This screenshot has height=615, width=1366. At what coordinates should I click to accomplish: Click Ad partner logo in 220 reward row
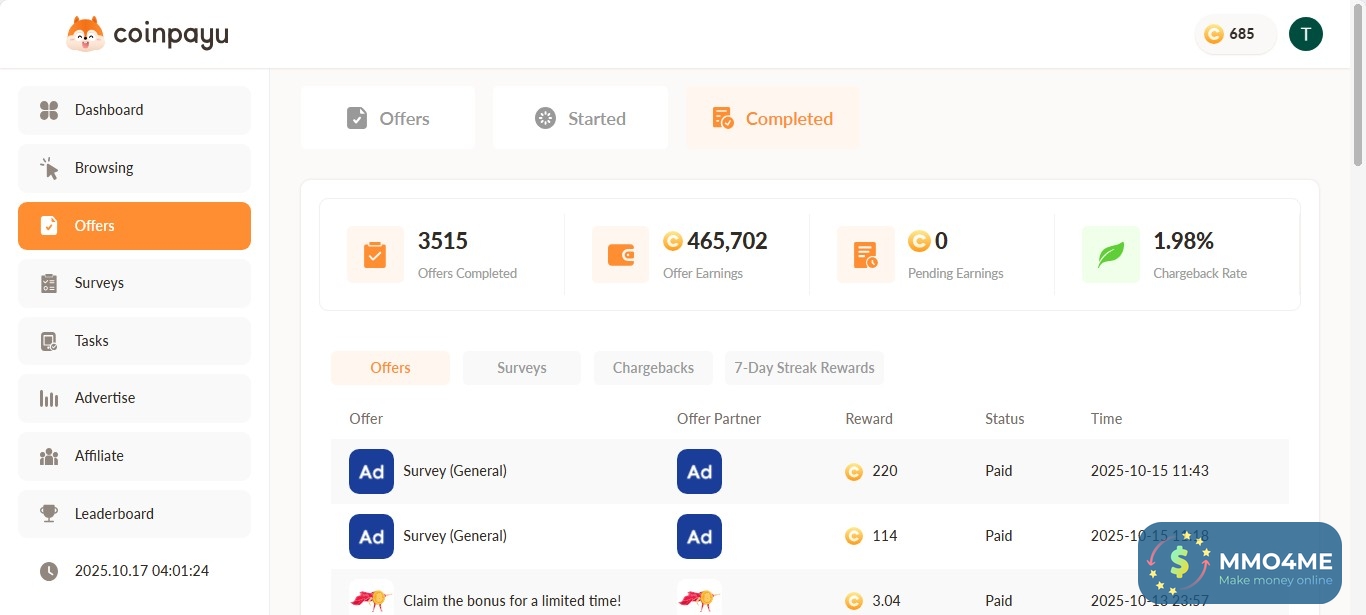coord(699,471)
